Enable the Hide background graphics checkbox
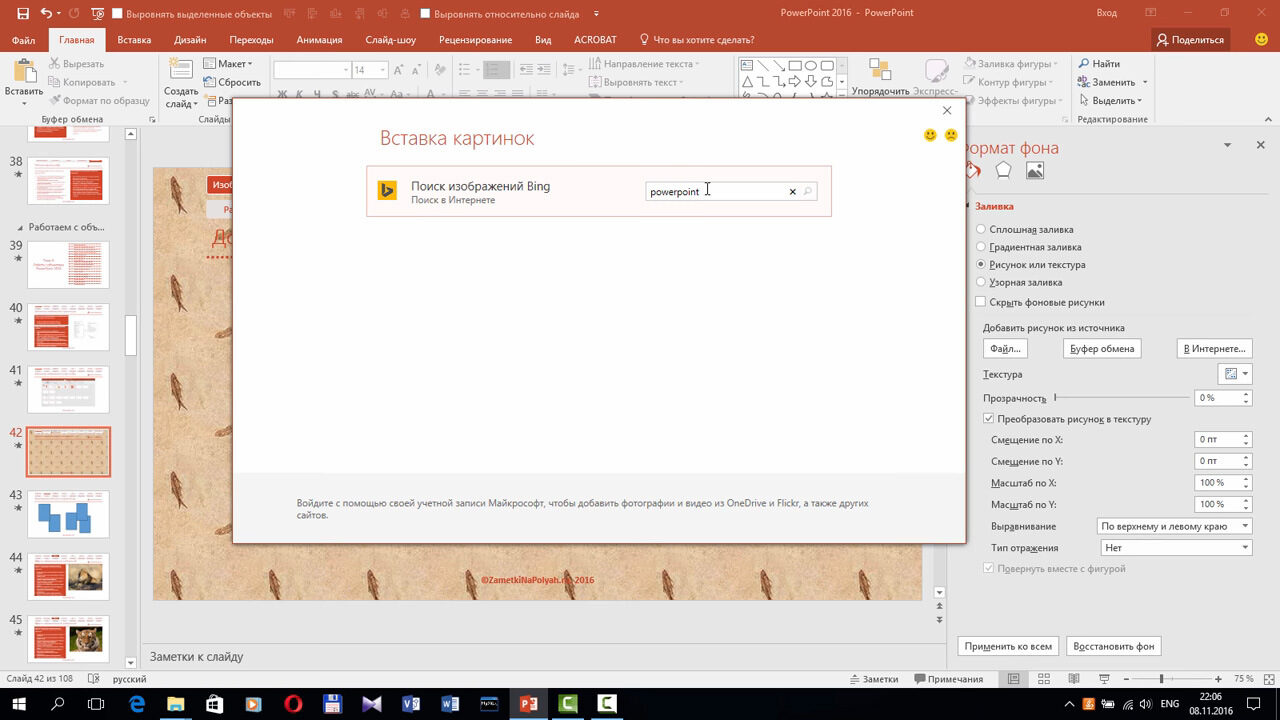Viewport: 1280px width, 720px height. (980, 302)
